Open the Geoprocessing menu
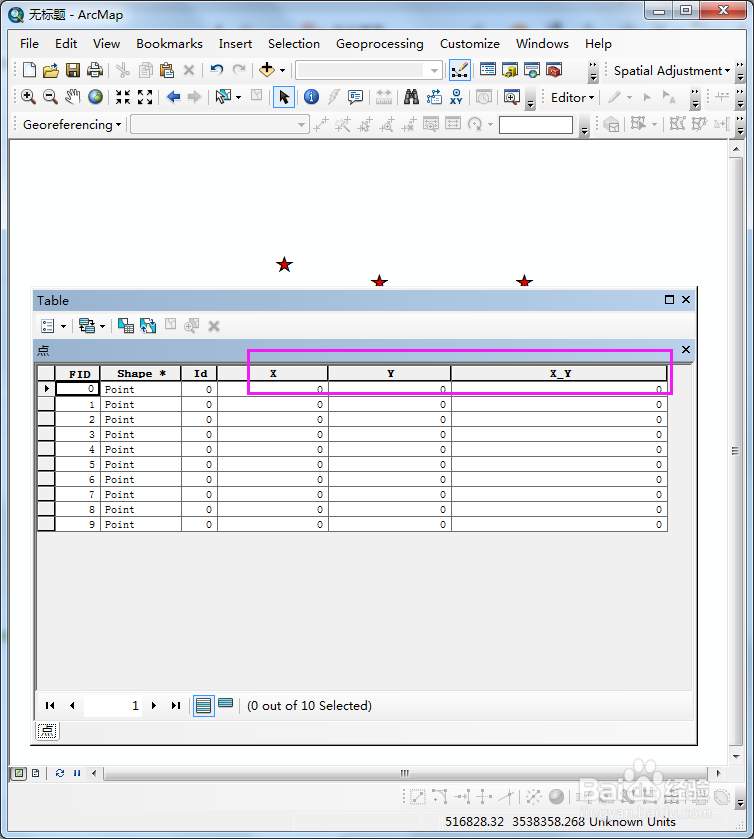The width and height of the screenshot is (754, 839). (x=379, y=43)
